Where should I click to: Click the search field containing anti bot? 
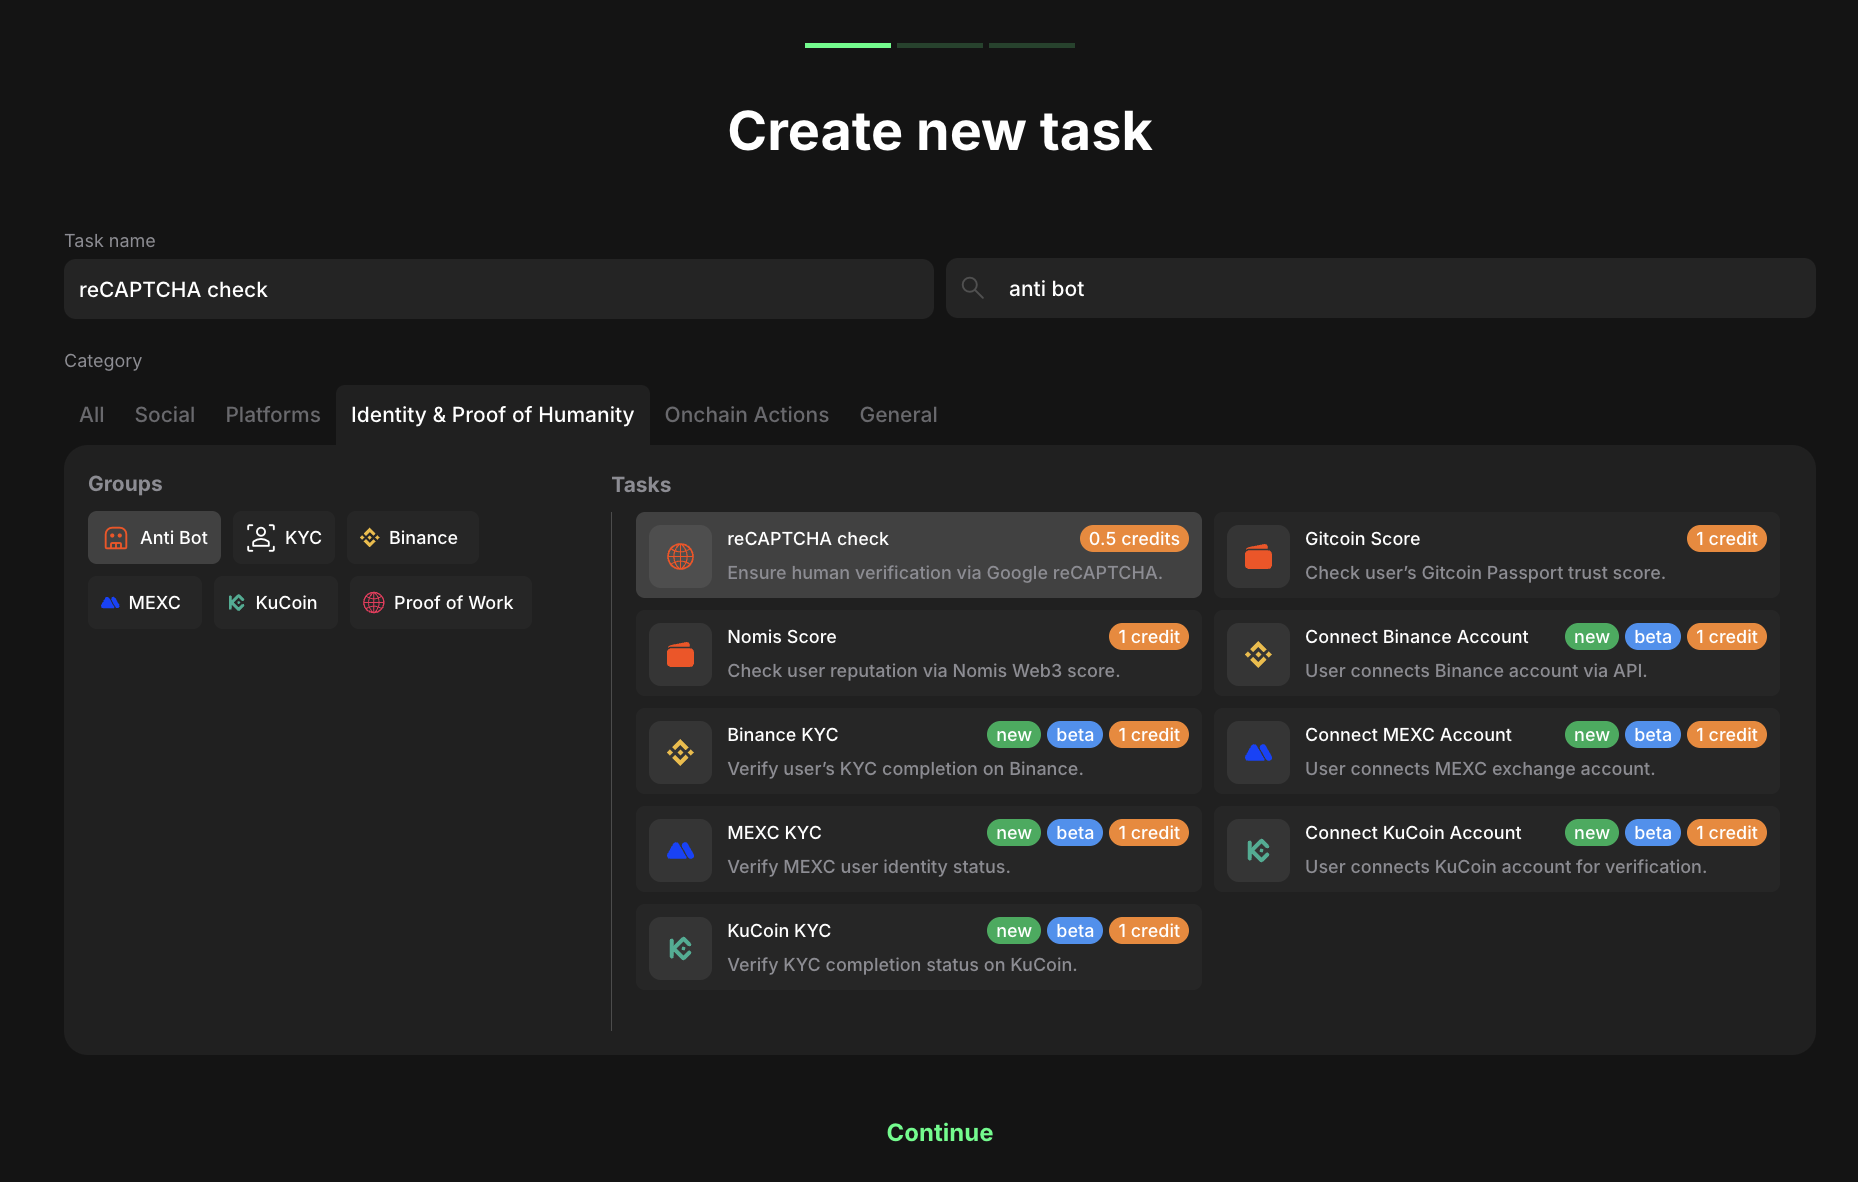pos(1381,288)
